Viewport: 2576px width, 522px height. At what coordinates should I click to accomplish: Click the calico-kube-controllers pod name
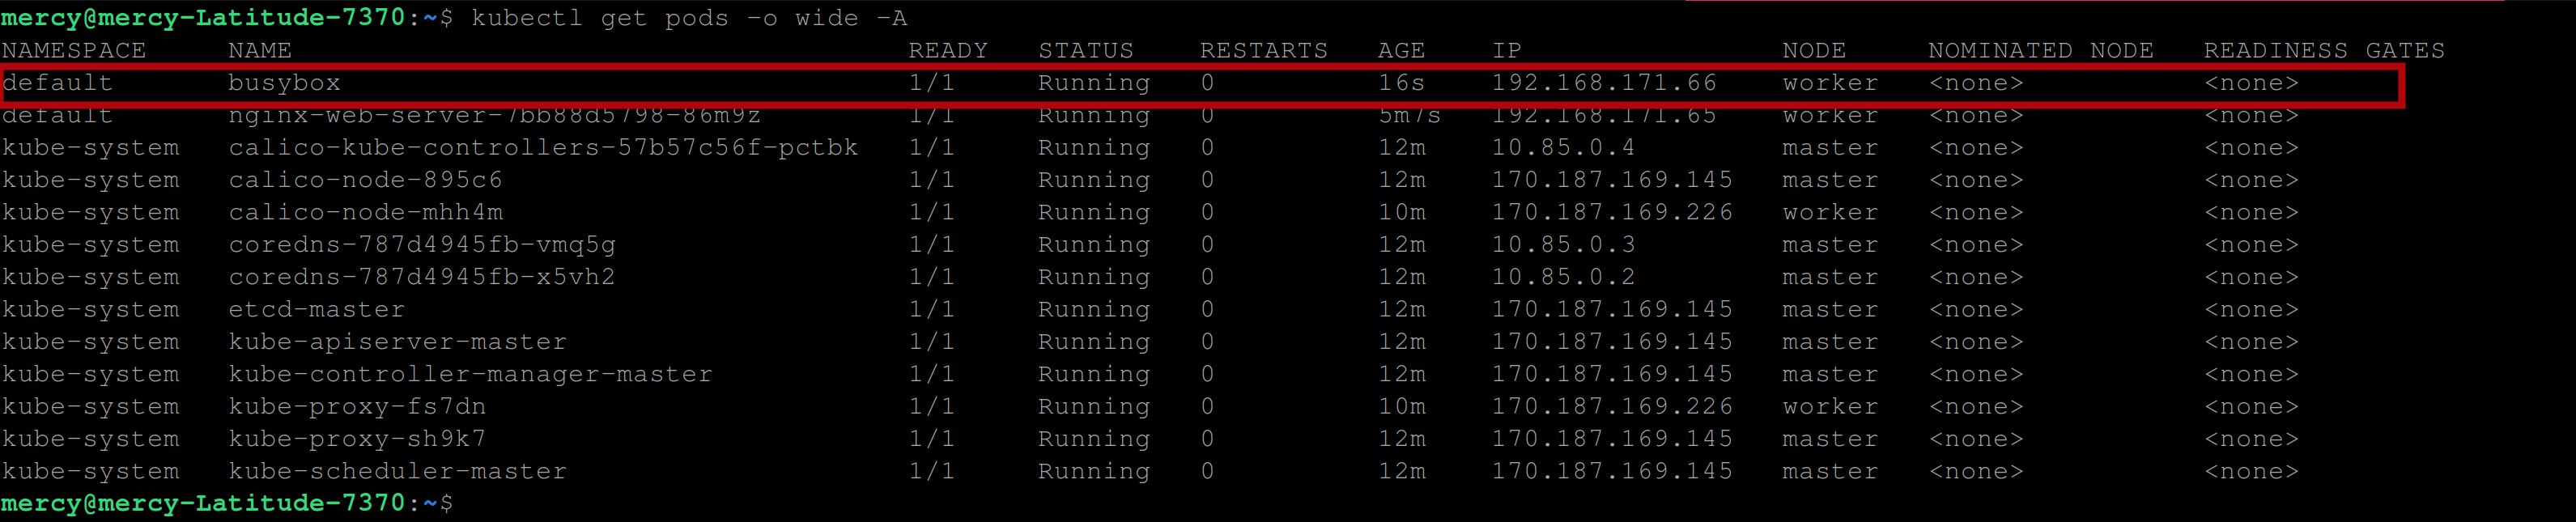click(x=542, y=148)
